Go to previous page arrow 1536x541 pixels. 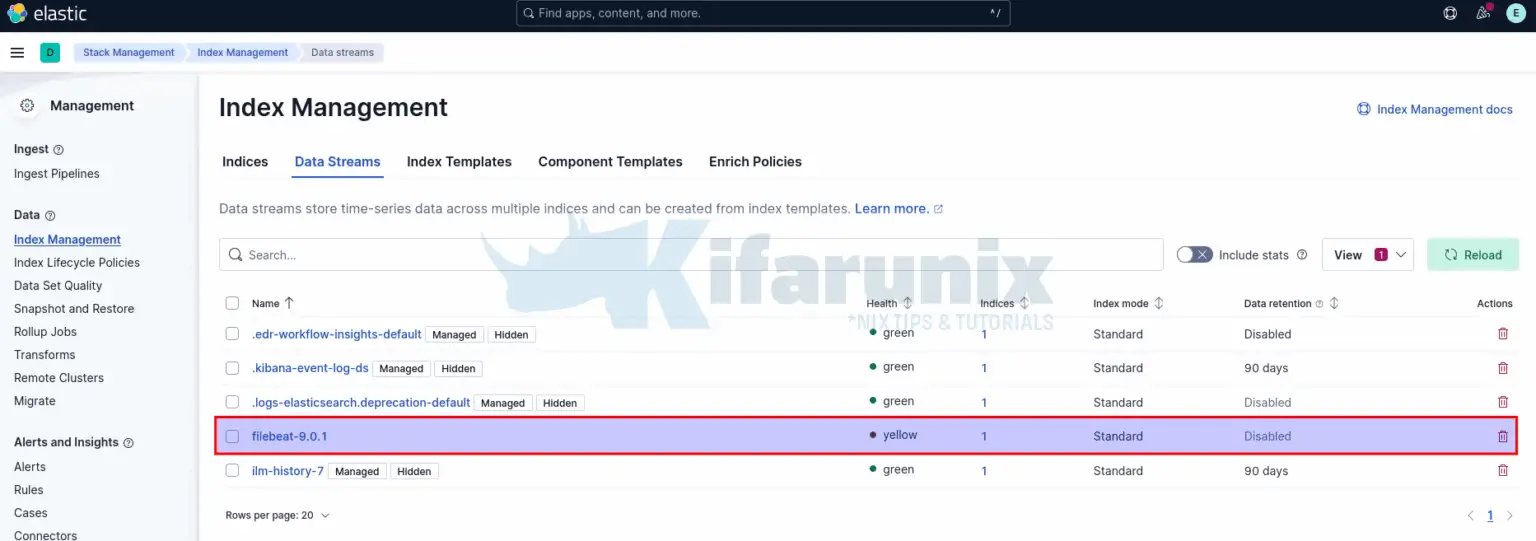point(1470,516)
